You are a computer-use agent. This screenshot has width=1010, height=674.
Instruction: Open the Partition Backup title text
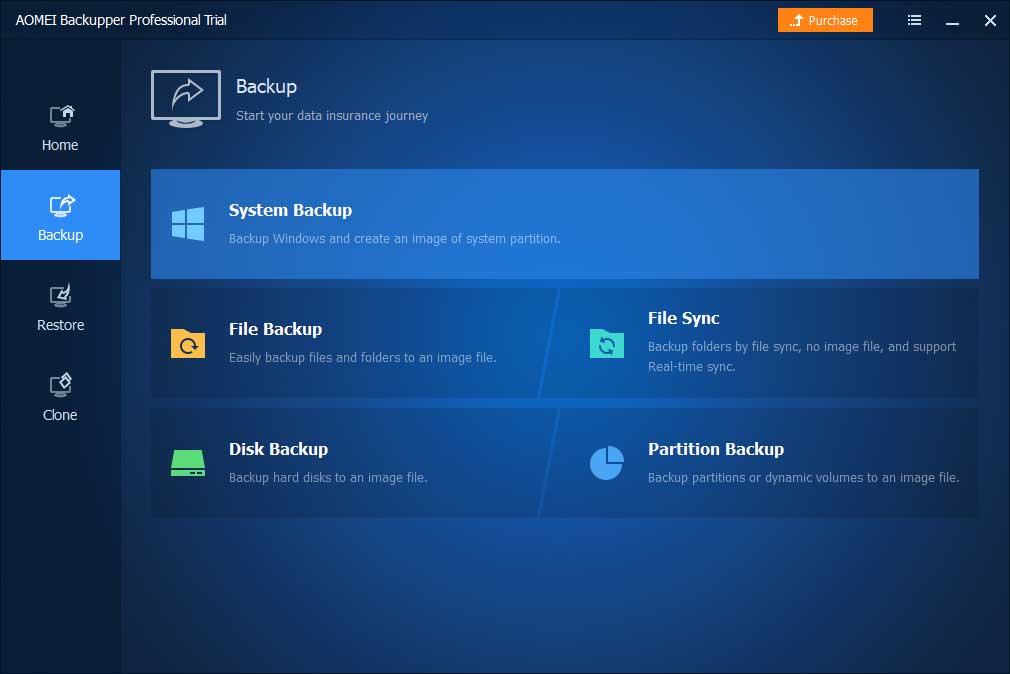pyautogui.click(x=715, y=449)
